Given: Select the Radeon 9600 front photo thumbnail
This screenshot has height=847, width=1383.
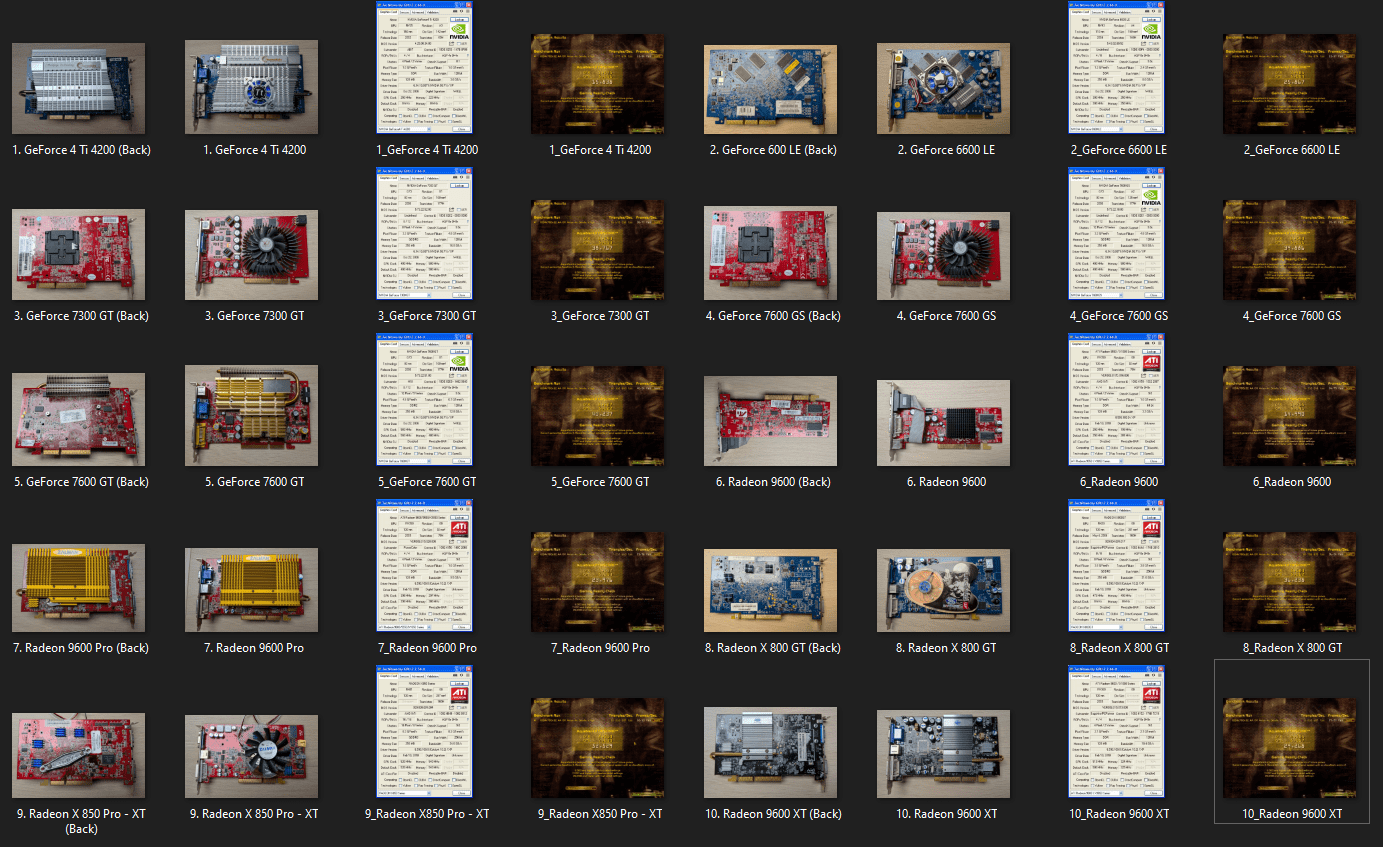Looking at the screenshot, I should coord(943,423).
